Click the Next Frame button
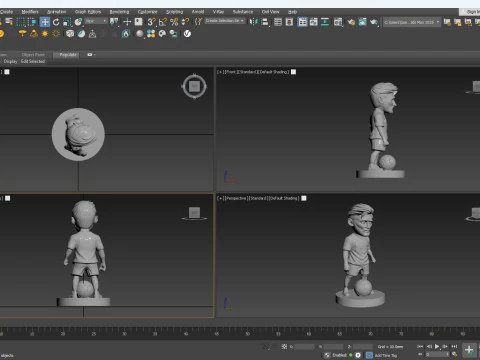This screenshot has width=480, height=360. coord(445,347)
